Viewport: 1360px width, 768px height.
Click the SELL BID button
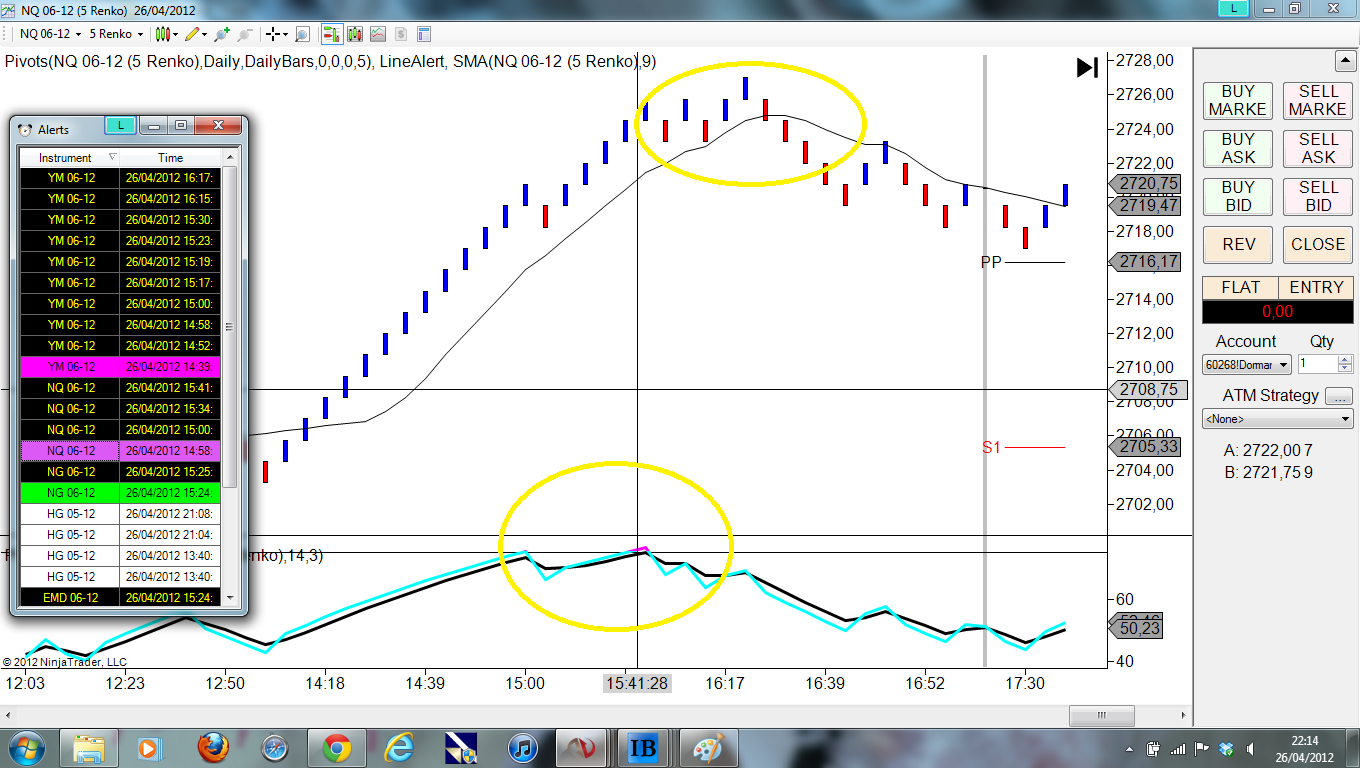(x=1317, y=196)
